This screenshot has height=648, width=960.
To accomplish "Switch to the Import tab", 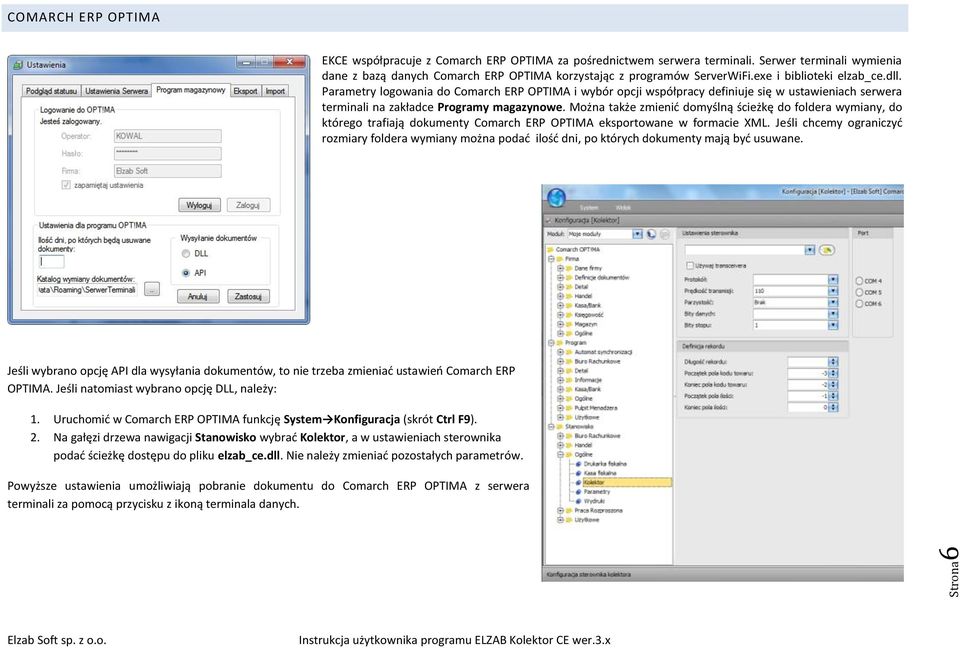I will coord(275,91).
